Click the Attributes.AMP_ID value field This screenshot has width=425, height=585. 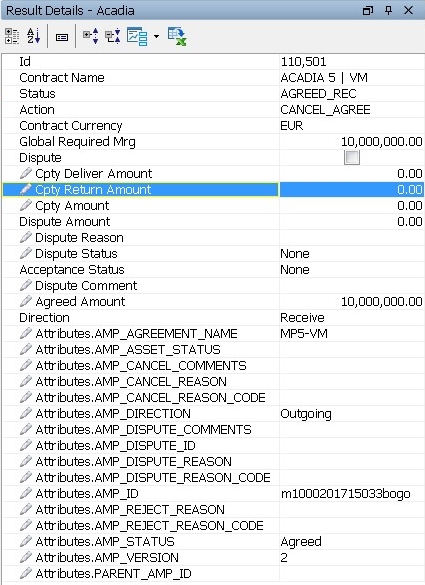[351, 494]
